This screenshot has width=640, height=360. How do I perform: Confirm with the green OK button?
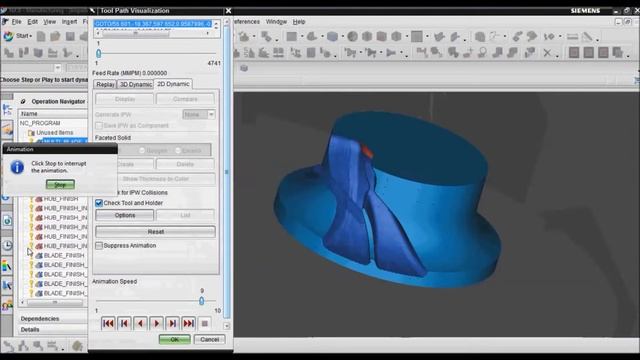tap(175, 340)
